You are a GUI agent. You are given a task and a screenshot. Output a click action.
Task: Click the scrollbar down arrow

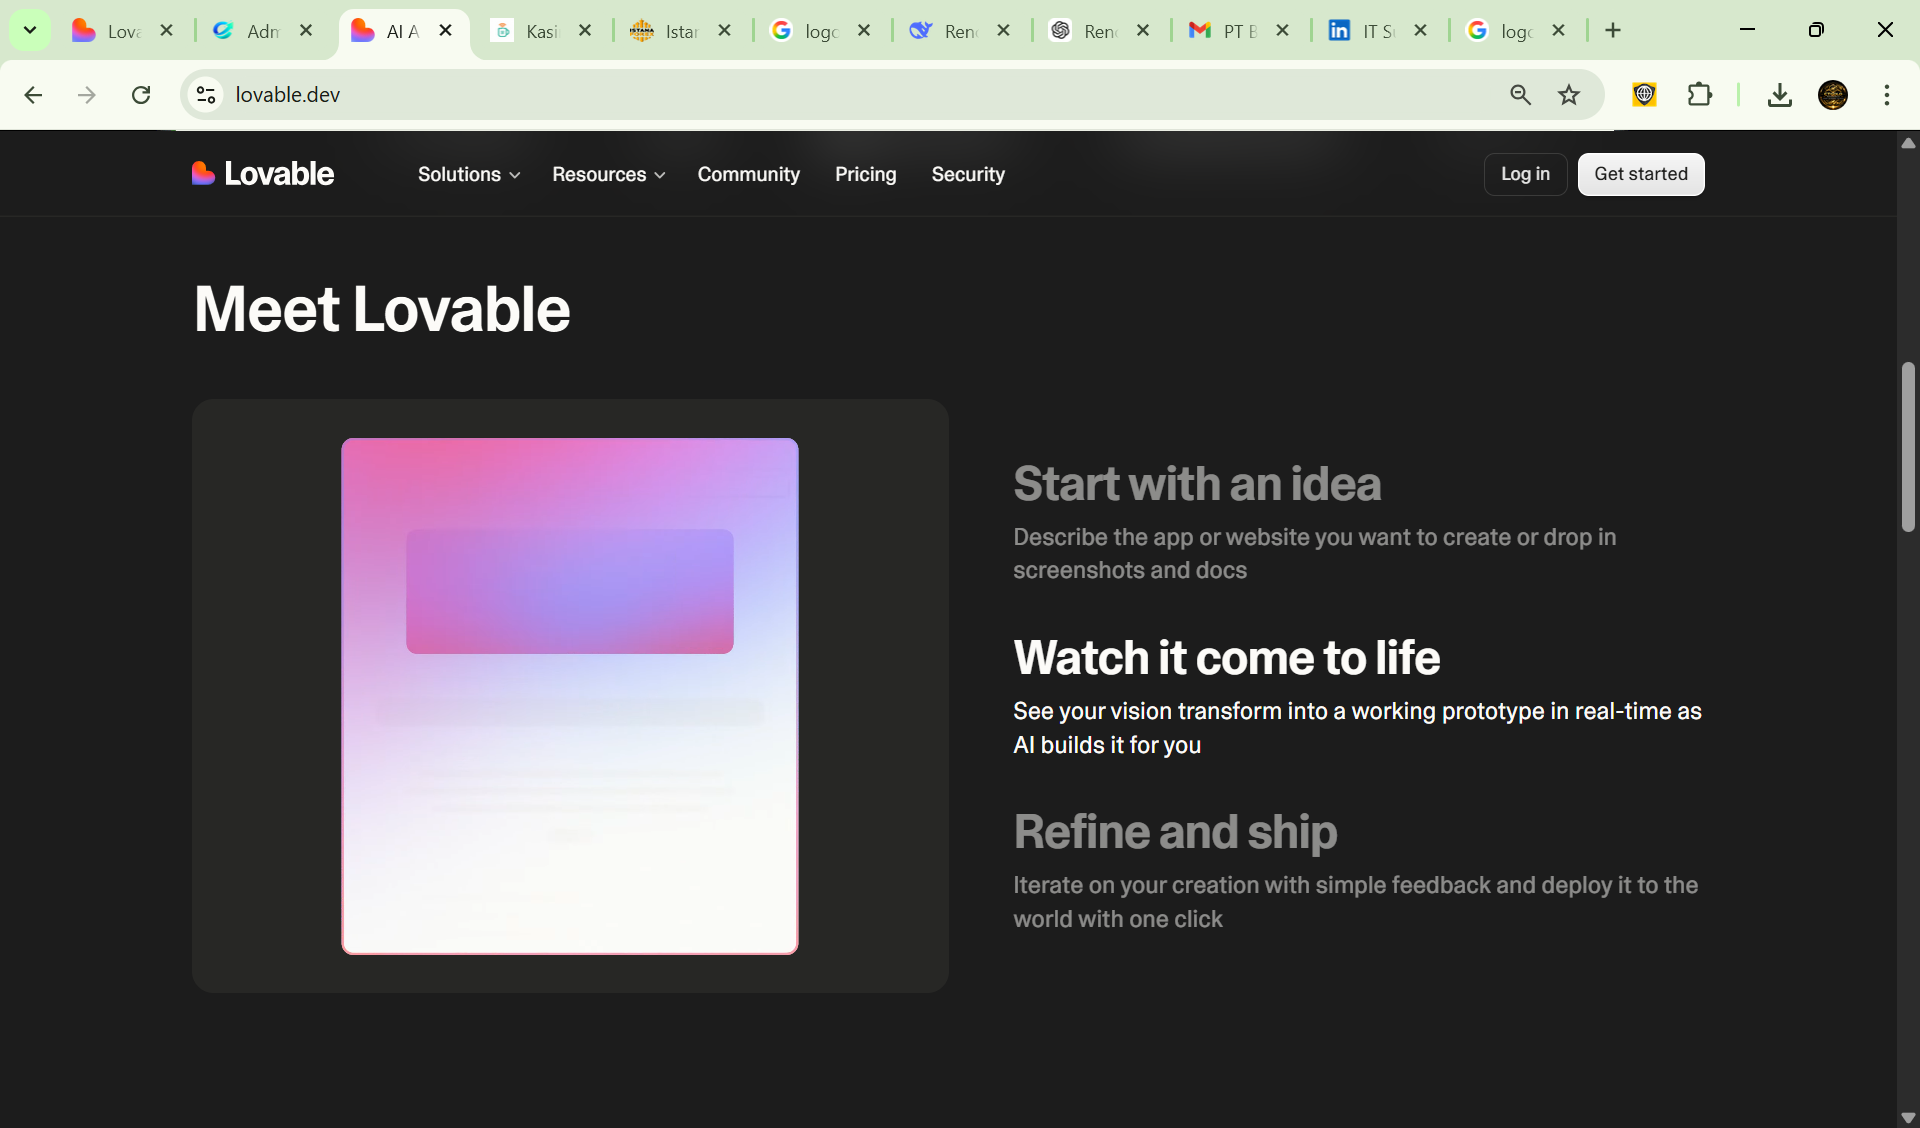click(x=1908, y=1117)
